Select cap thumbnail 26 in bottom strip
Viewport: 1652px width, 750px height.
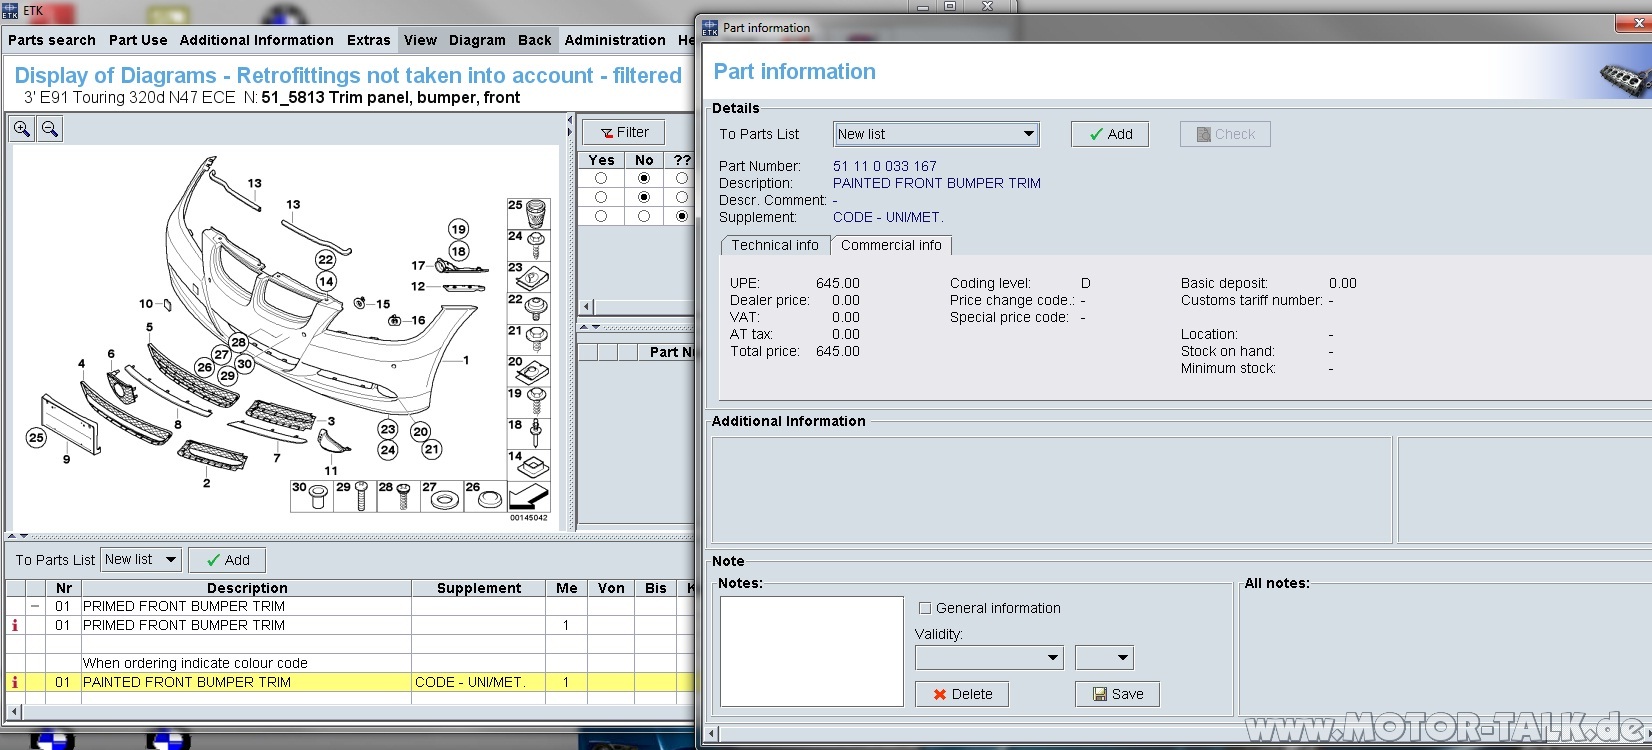tap(486, 496)
